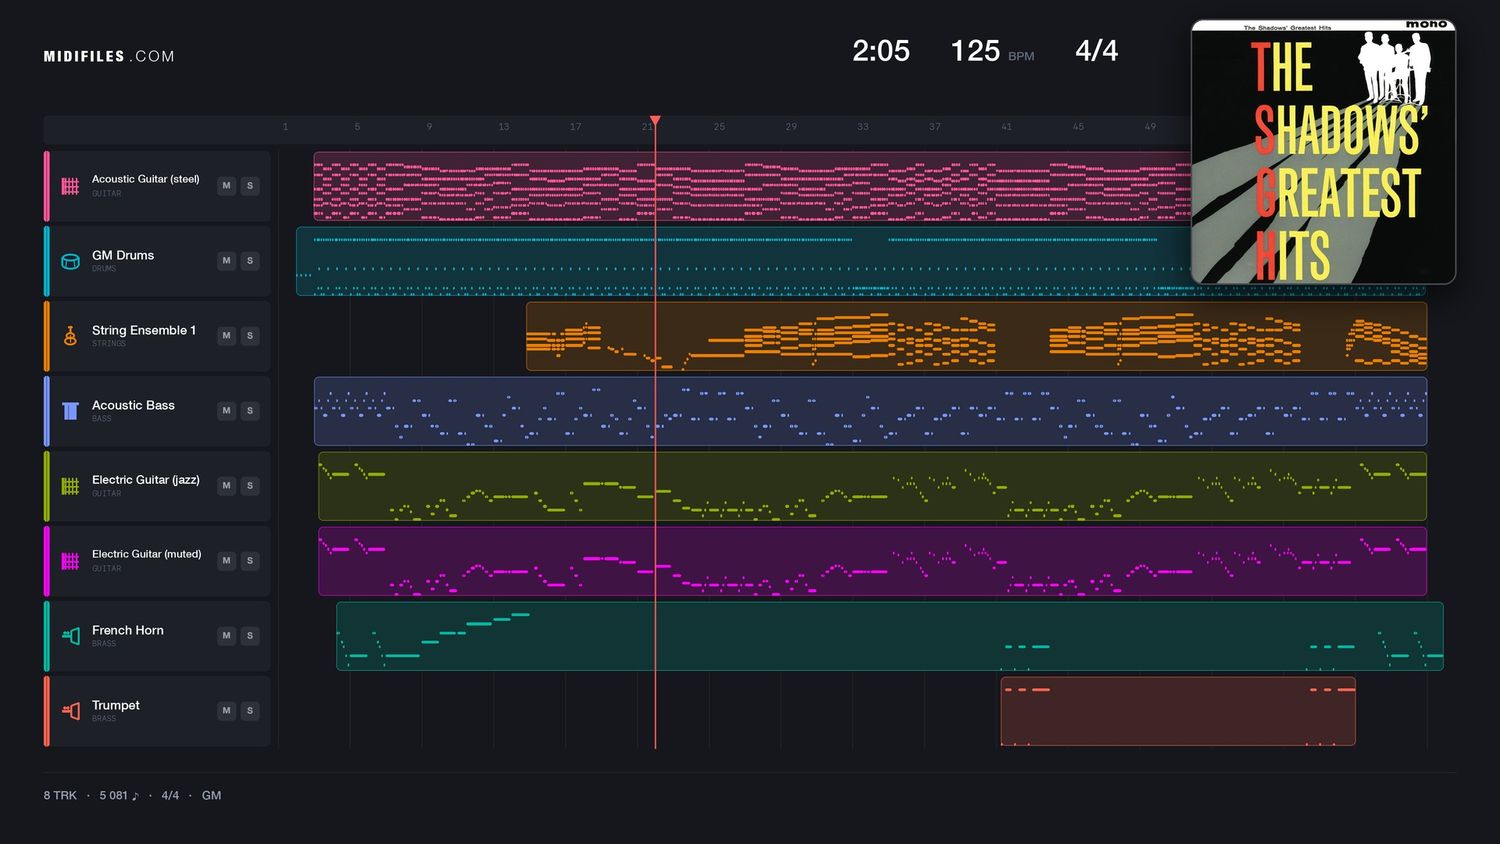
Task: Click the 4/4 time signature at top
Action: pos(1097,51)
